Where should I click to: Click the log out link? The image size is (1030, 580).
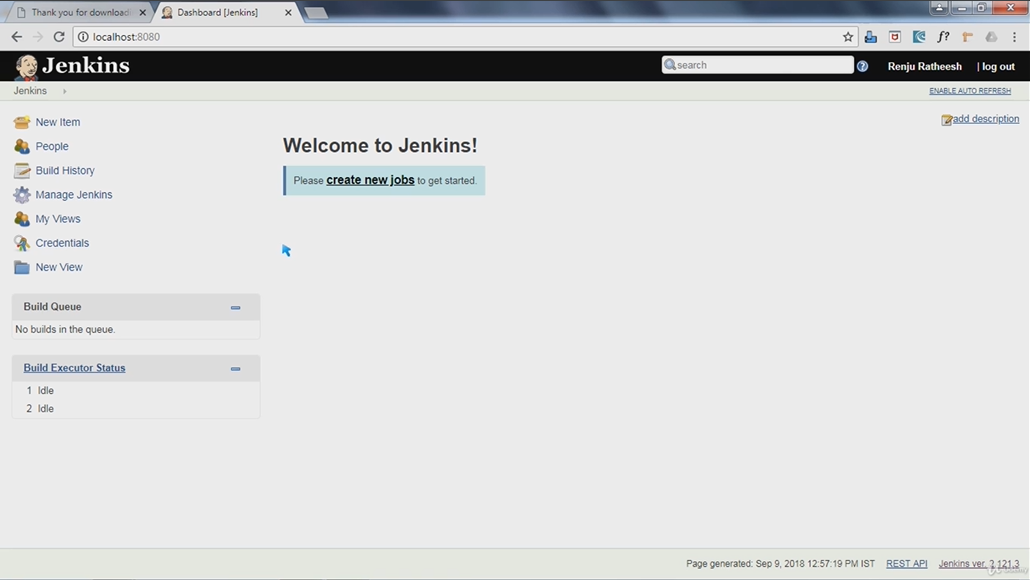998,66
